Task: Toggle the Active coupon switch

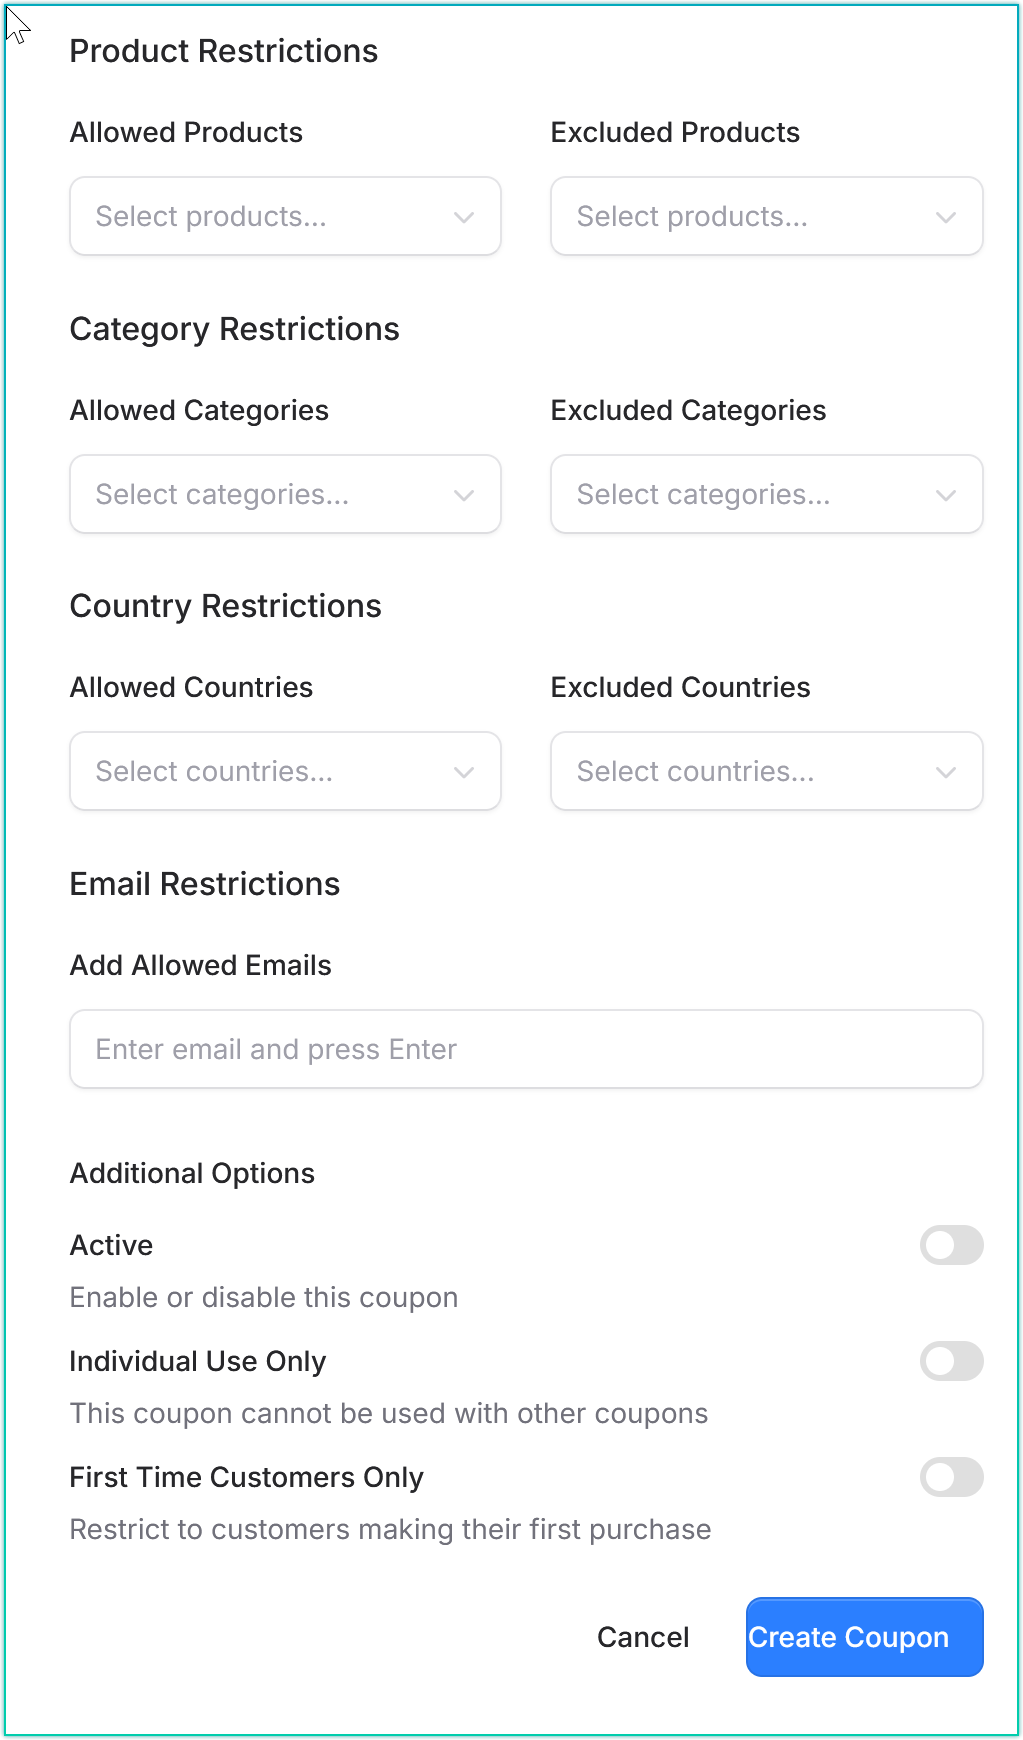Action: pyautogui.click(x=951, y=1245)
